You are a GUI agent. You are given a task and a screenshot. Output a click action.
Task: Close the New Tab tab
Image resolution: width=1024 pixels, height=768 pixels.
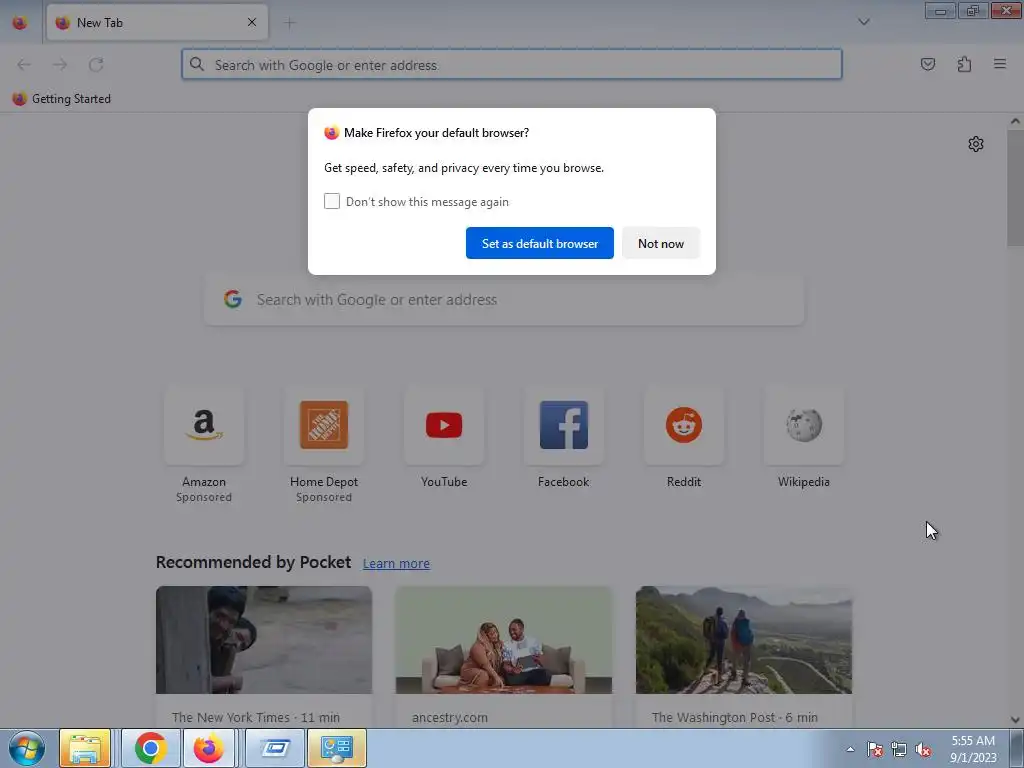click(x=251, y=22)
